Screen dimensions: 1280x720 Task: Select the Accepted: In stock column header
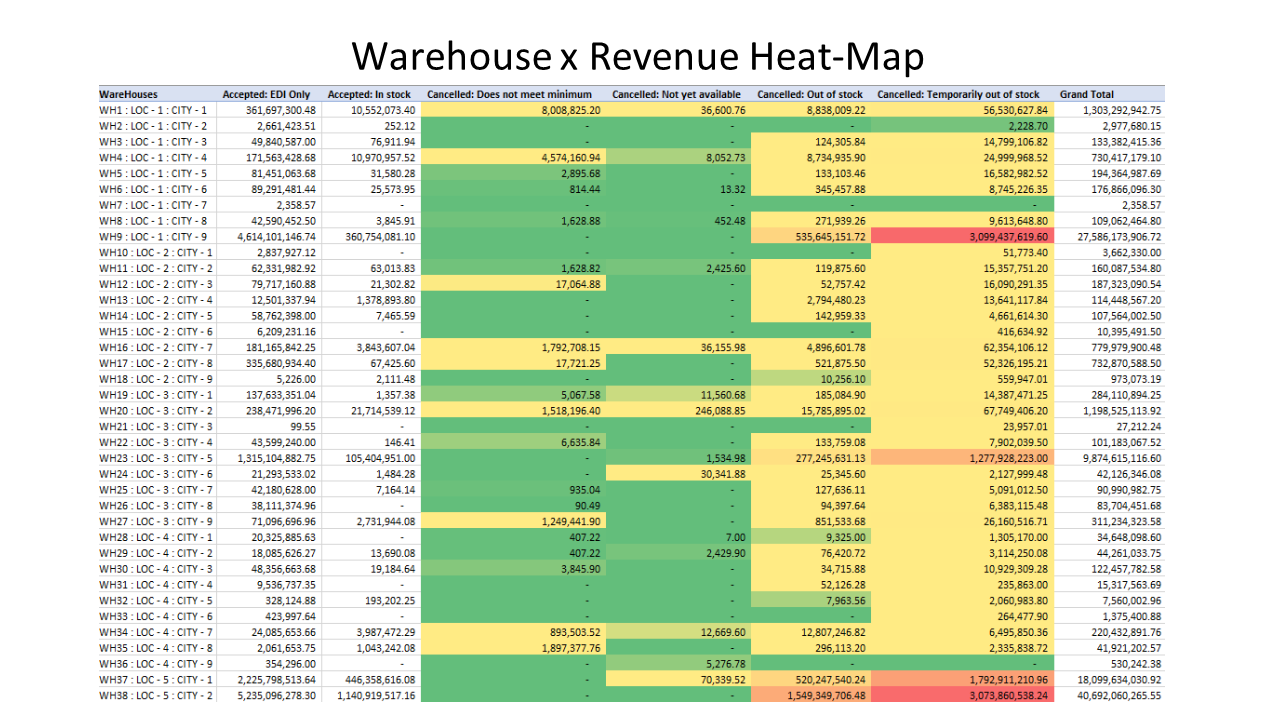tap(370, 94)
